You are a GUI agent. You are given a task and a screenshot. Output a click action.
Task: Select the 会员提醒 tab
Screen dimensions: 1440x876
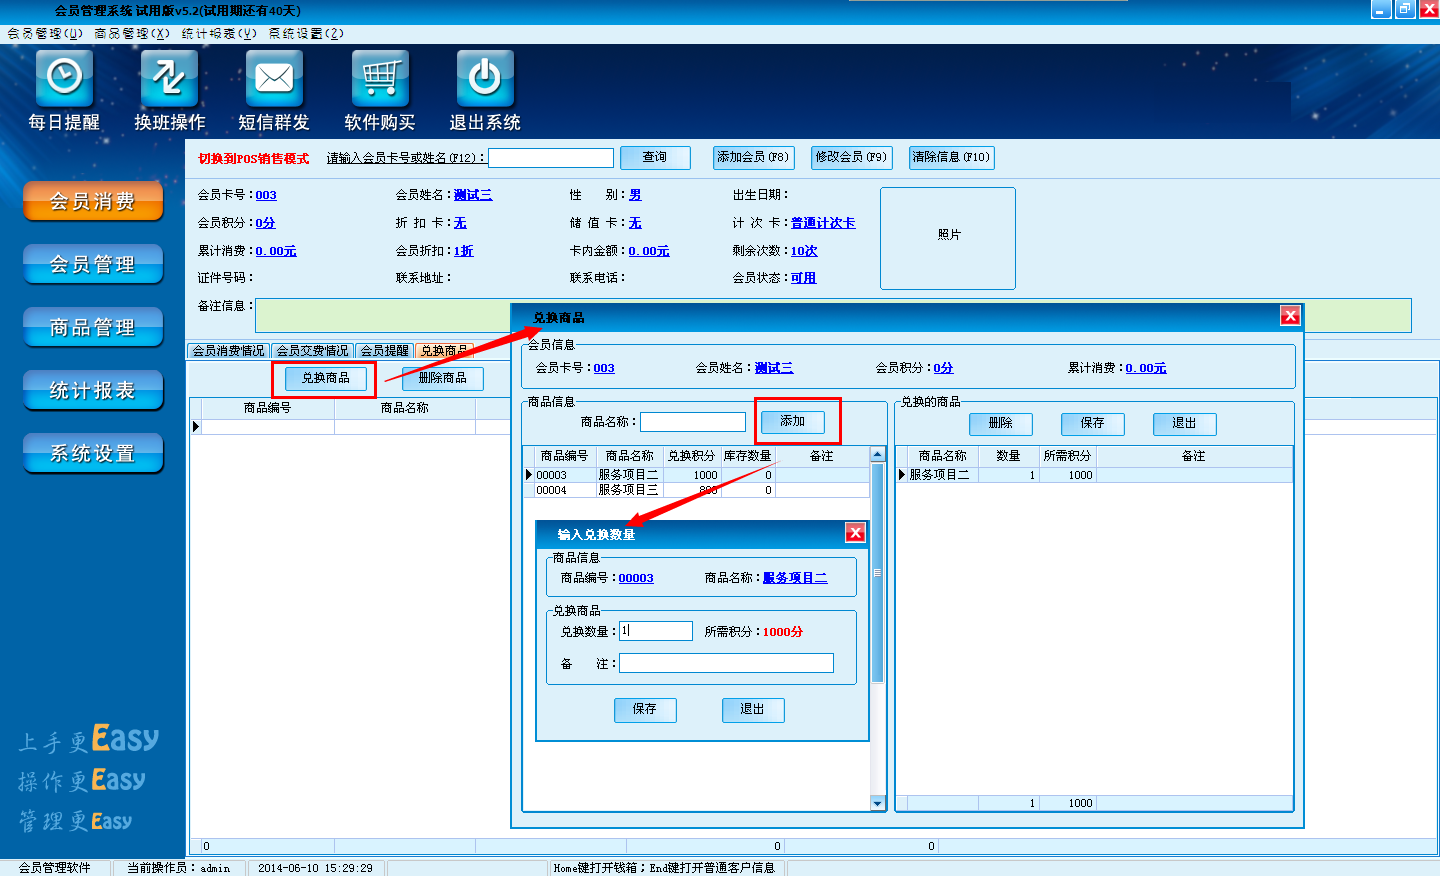[384, 351]
